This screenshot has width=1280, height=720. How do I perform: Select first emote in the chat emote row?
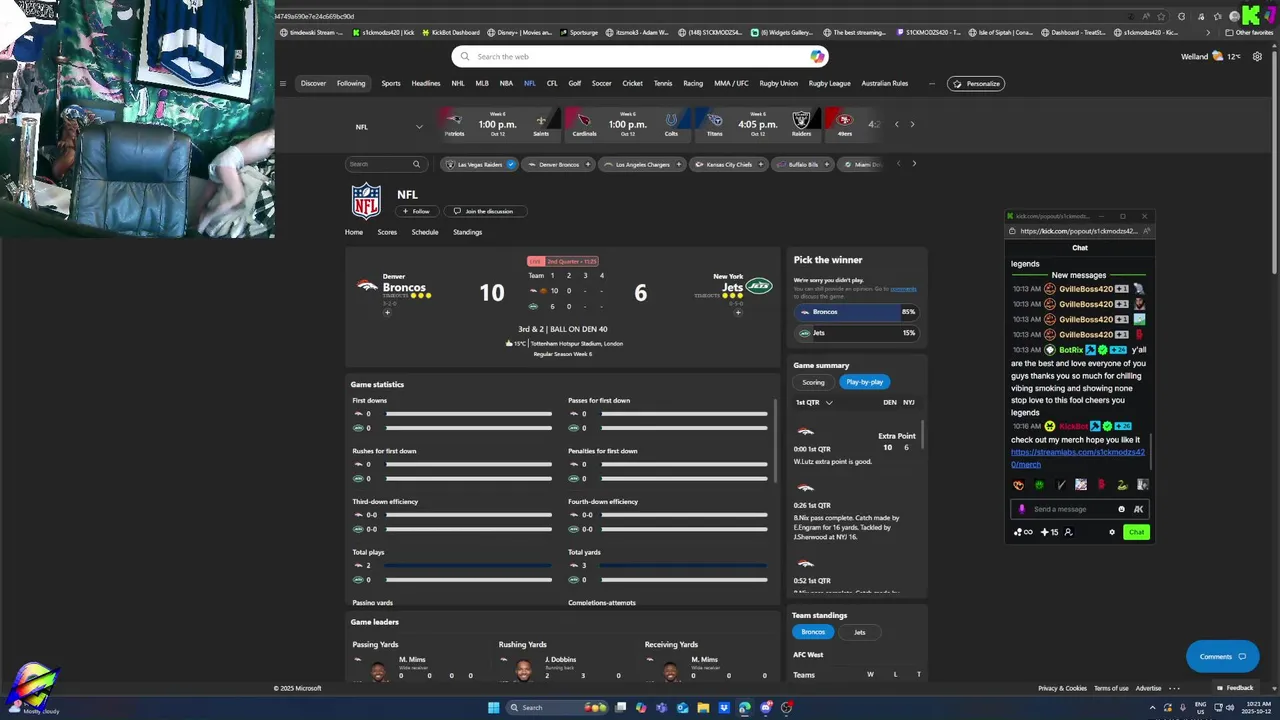1018,485
